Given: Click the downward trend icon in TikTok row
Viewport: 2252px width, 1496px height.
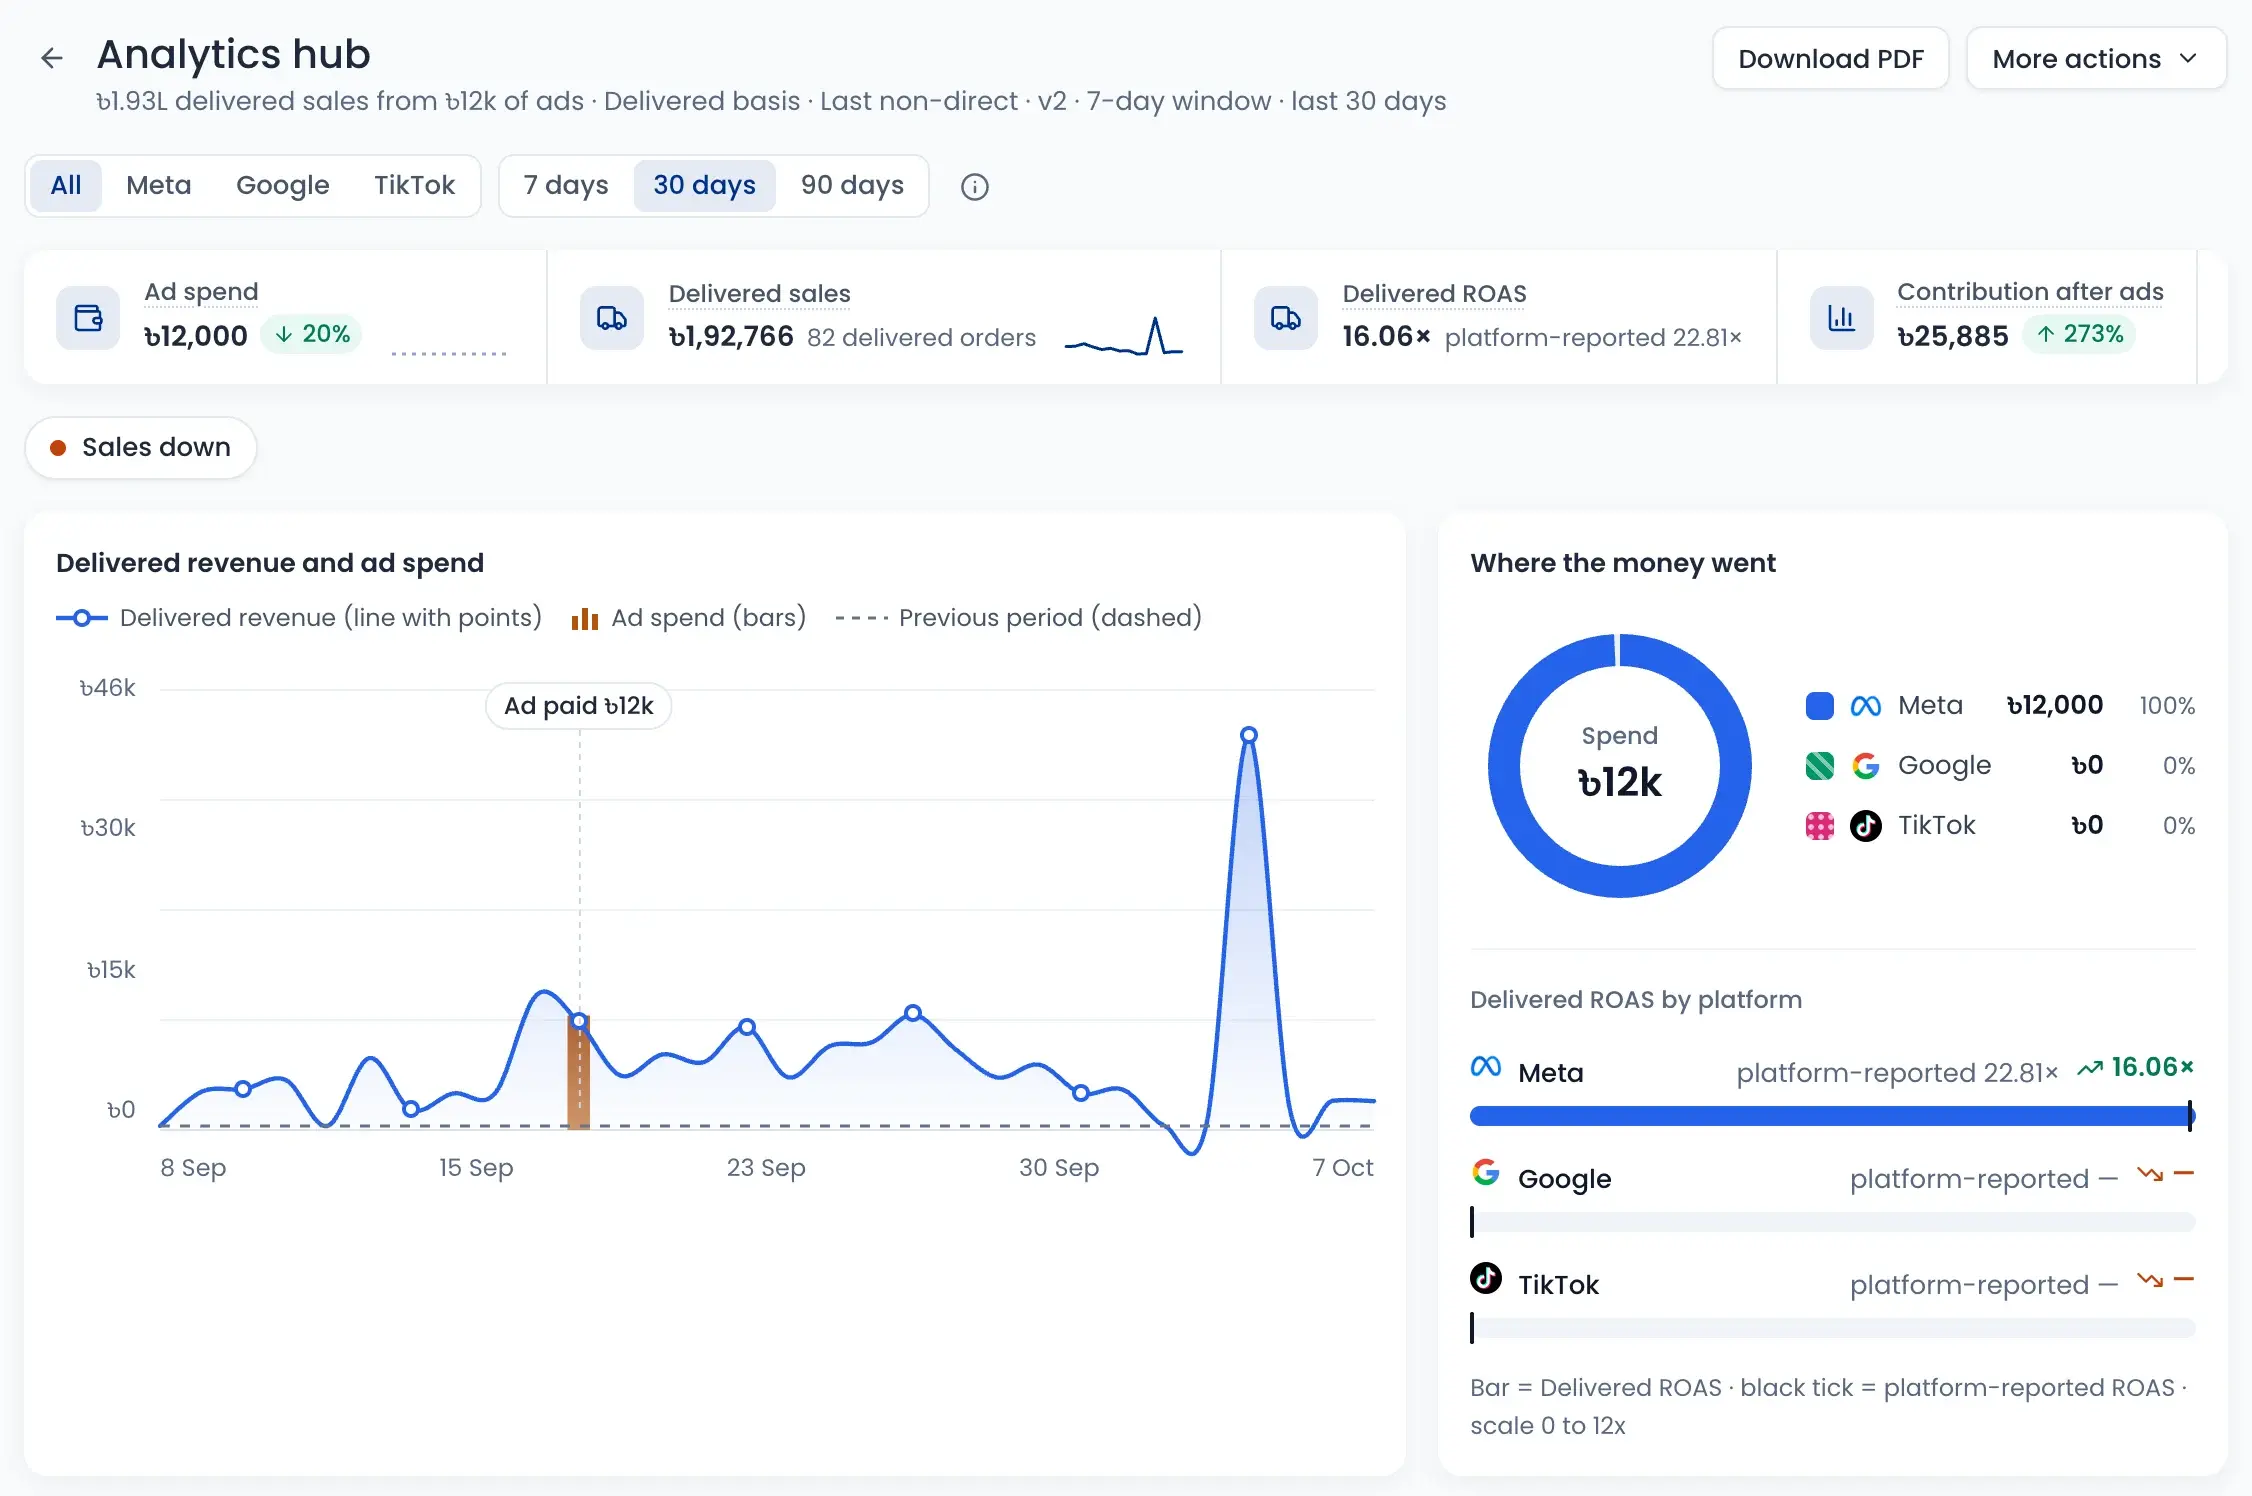Looking at the screenshot, I should [x=2150, y=1280].
